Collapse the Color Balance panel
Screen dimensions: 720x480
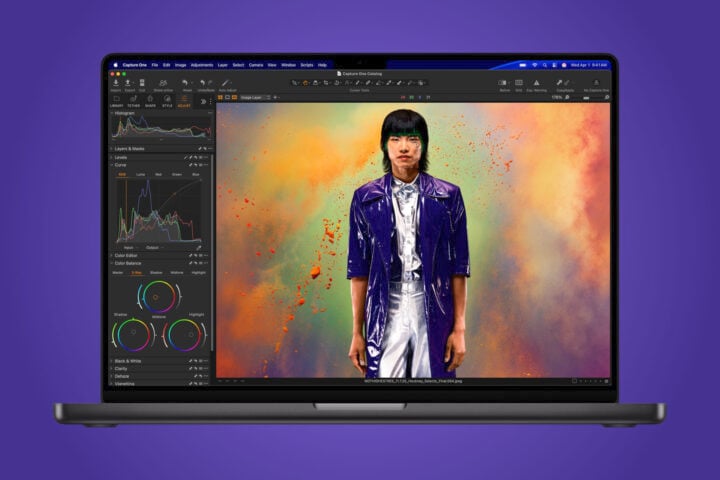coord(112,263)
